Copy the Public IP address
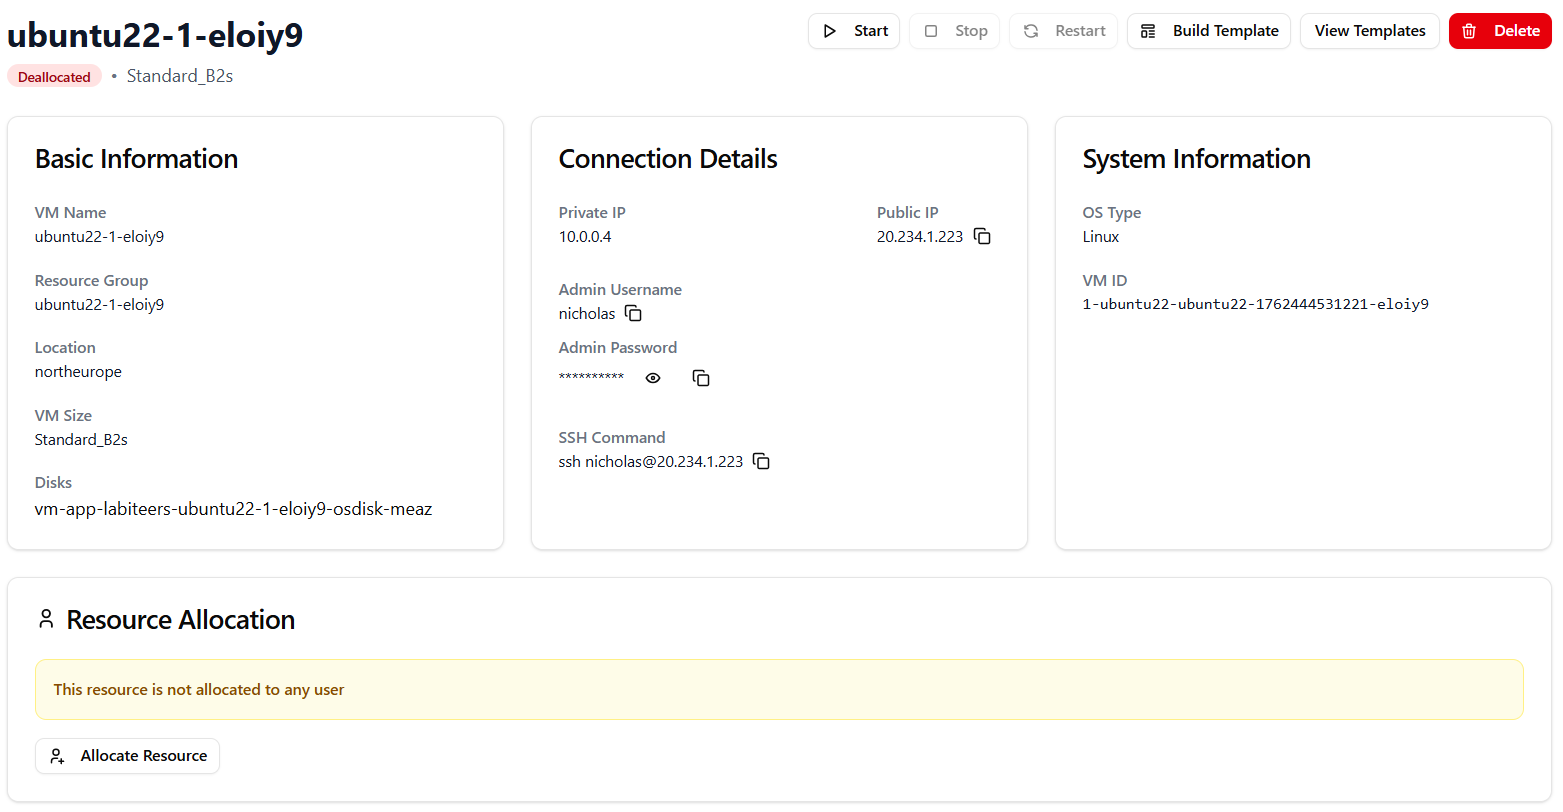This screenshot has width=1563, height=812. pyautogui.click(x=982, y=237)
